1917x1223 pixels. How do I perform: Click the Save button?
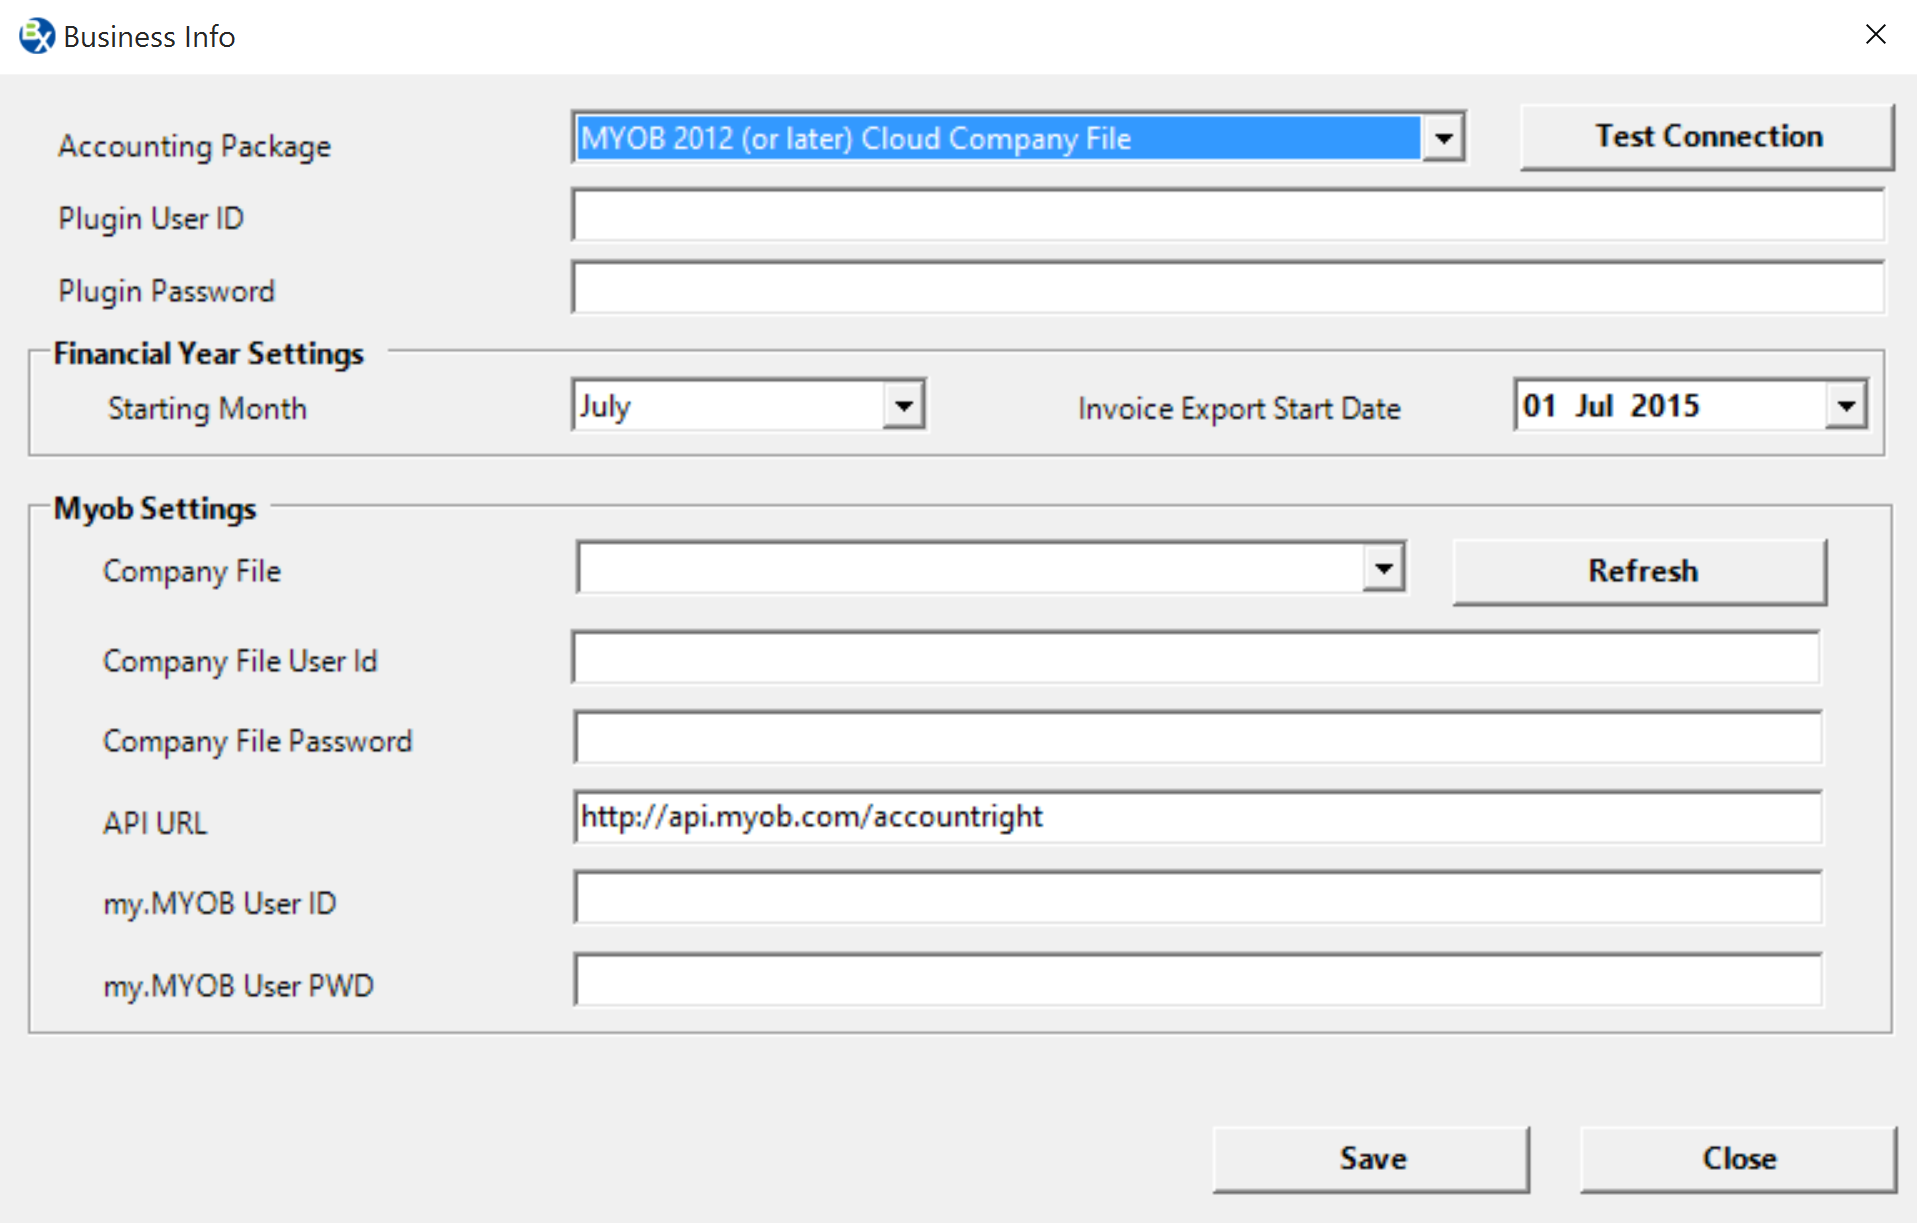[1371, 1159]
